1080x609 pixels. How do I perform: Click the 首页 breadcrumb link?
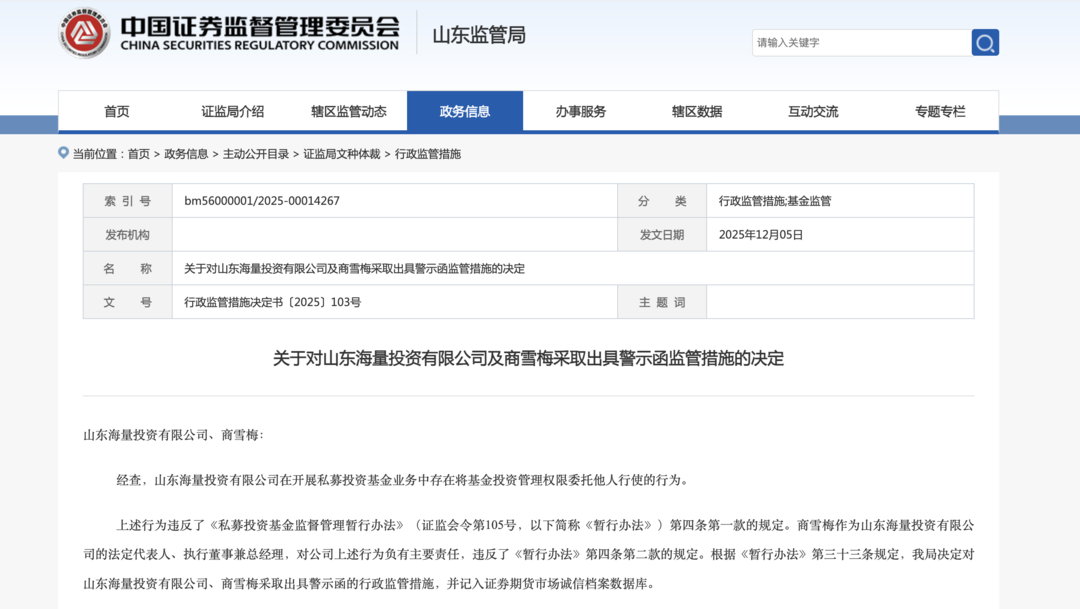(138, 154)
